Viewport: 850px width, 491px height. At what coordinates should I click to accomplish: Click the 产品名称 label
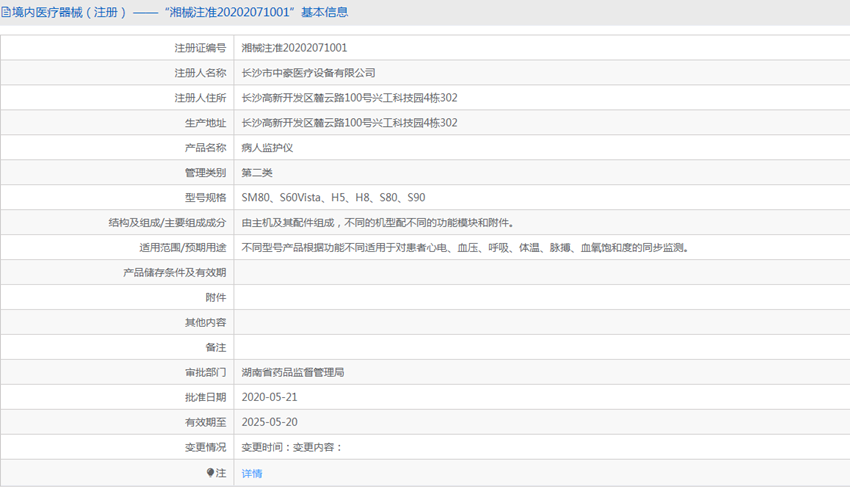[205, 147]
